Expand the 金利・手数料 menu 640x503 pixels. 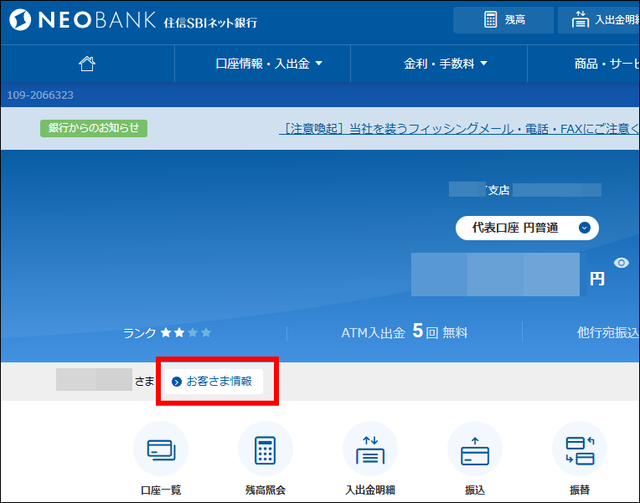pyautogui.click(x=445, y=63)
